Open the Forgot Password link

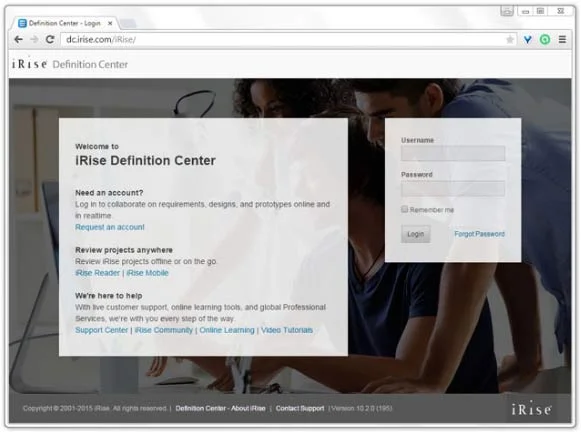(x=479, y=234)
